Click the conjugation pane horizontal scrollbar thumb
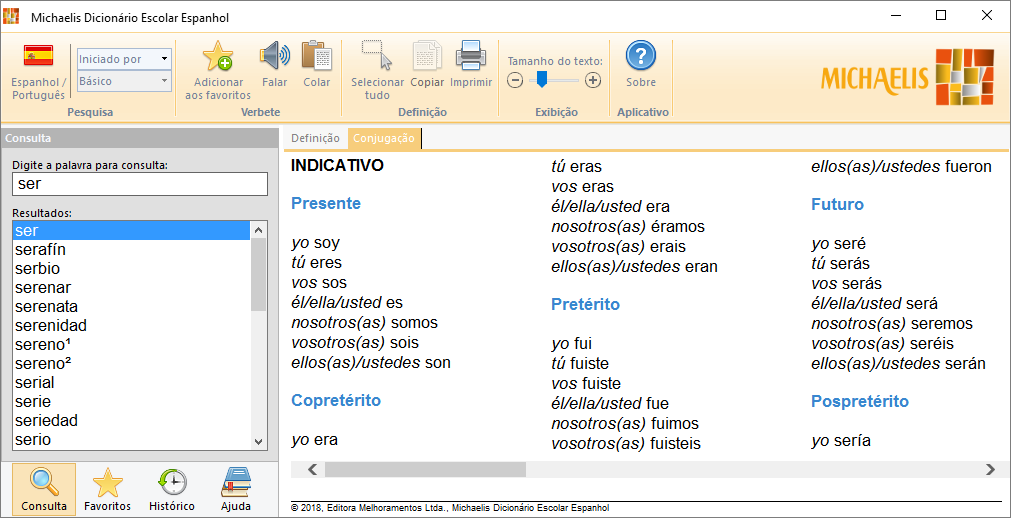This screenshot has width=1011, height=518. click(426, 470)
